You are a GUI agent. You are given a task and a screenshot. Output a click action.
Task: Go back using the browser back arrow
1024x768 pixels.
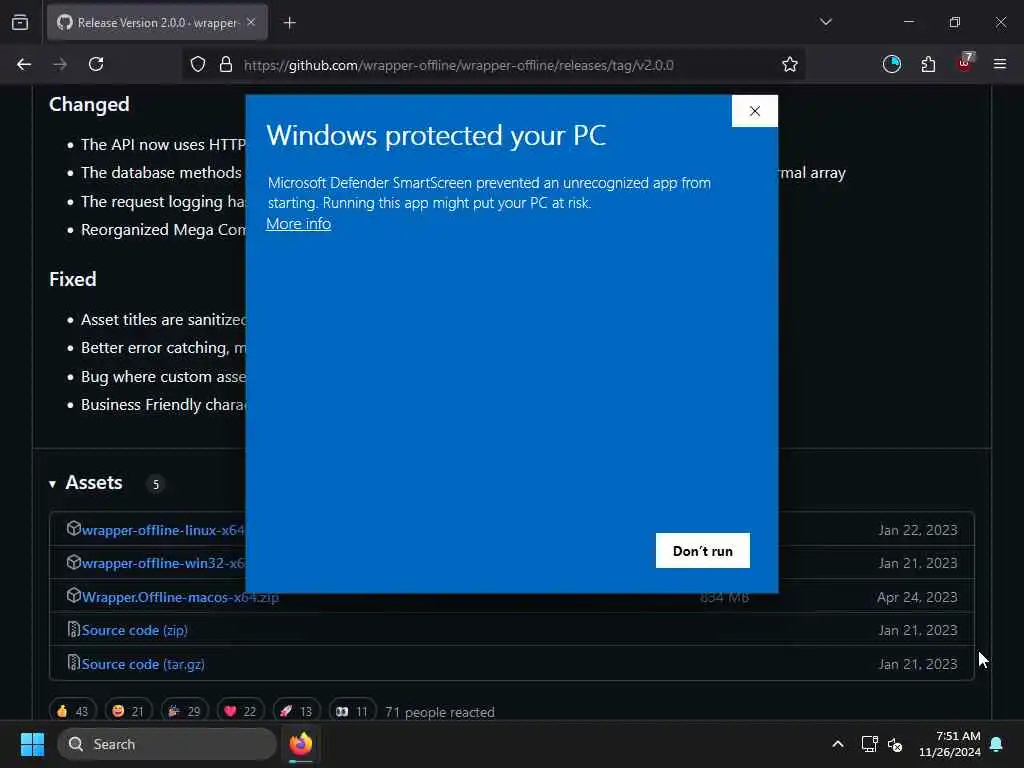(24, 64)
